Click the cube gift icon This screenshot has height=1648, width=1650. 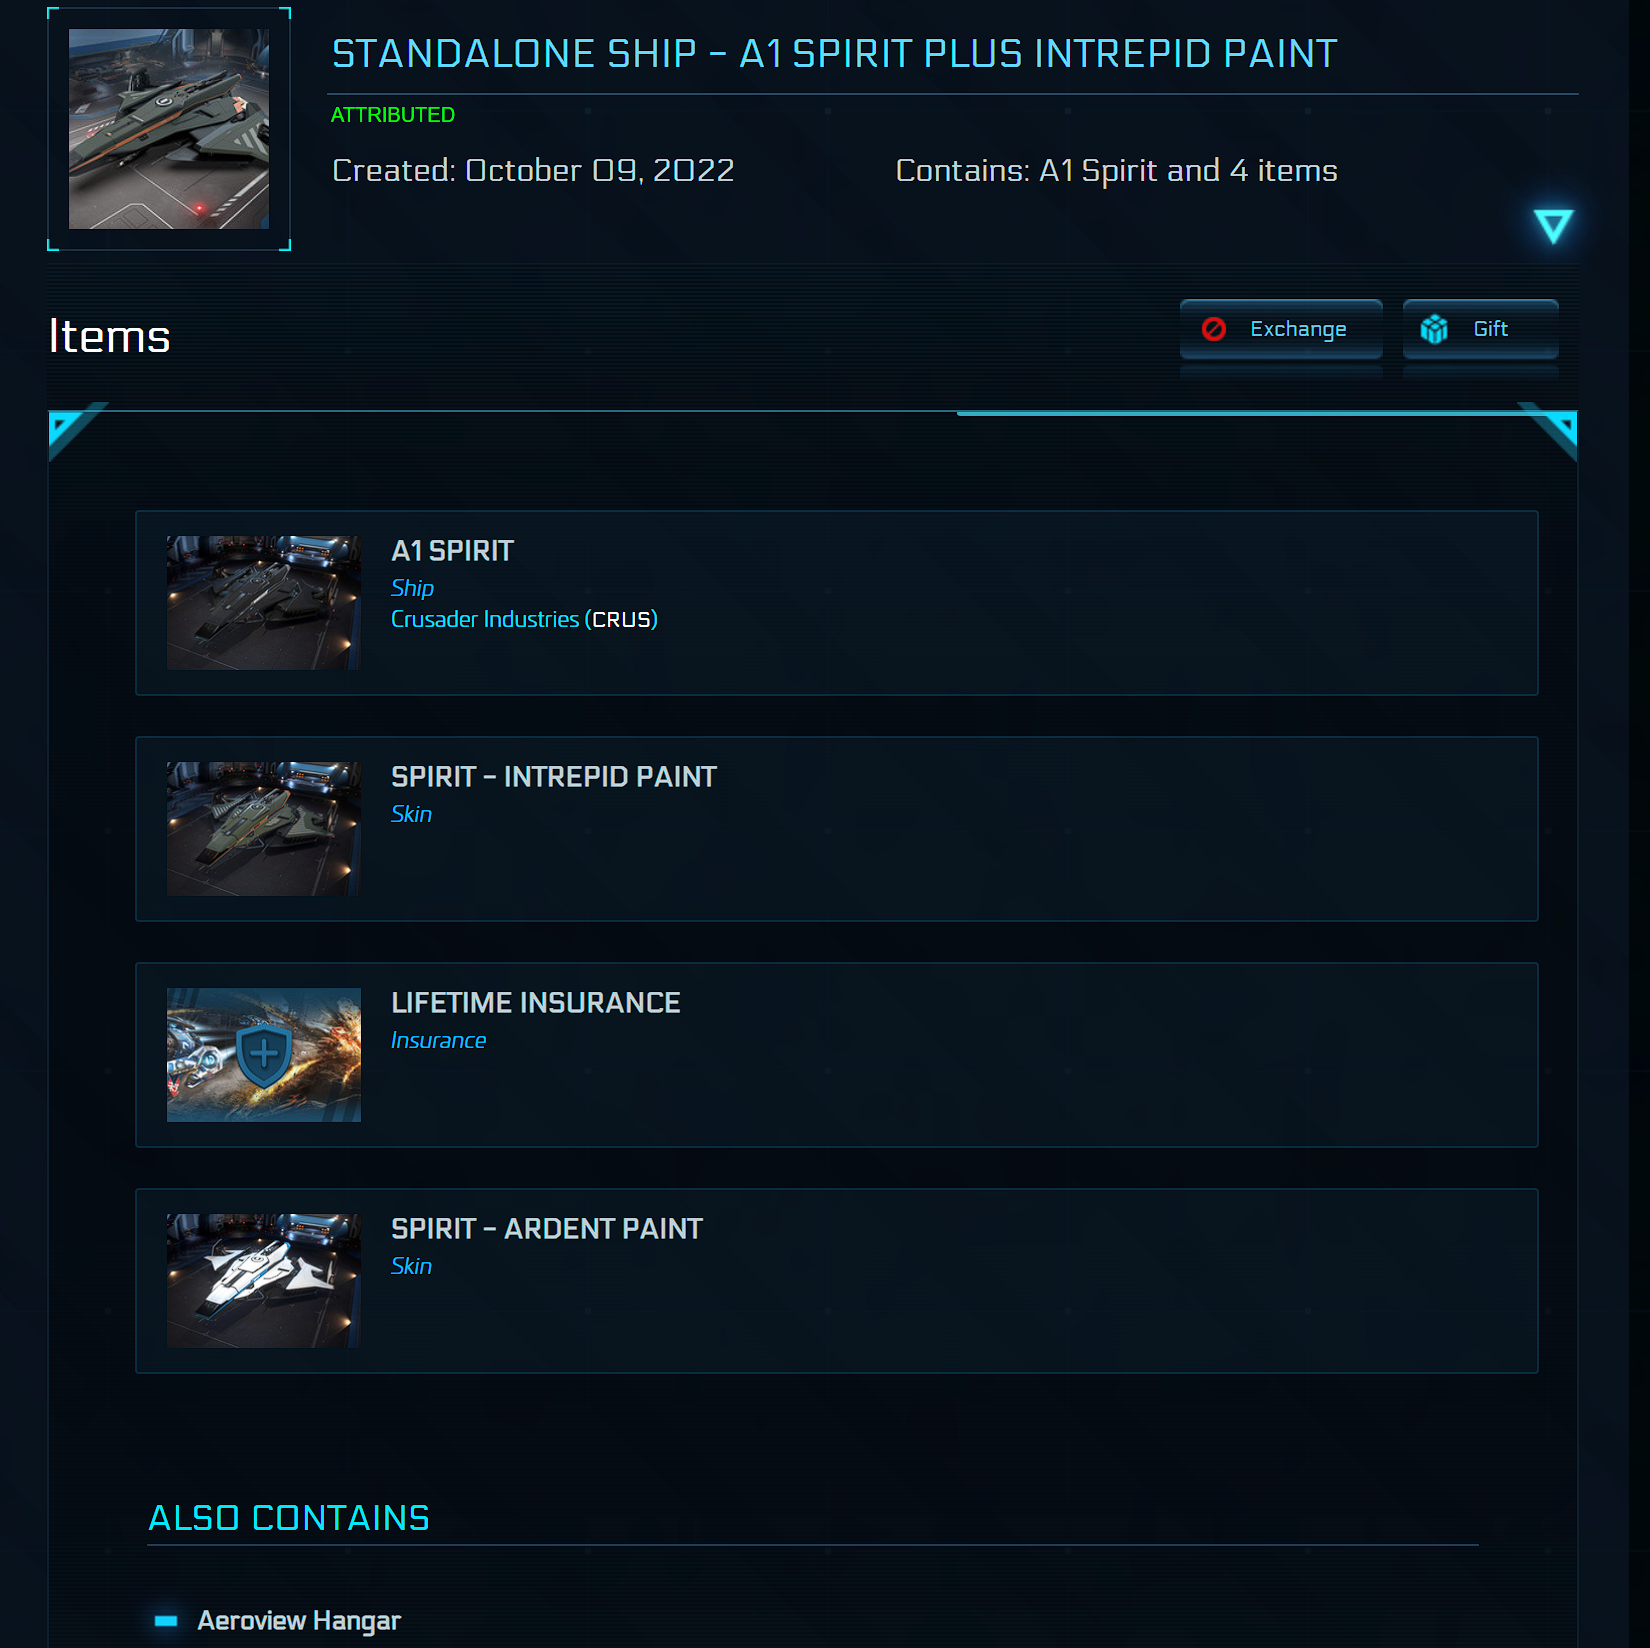click(x=1434, y=329)
